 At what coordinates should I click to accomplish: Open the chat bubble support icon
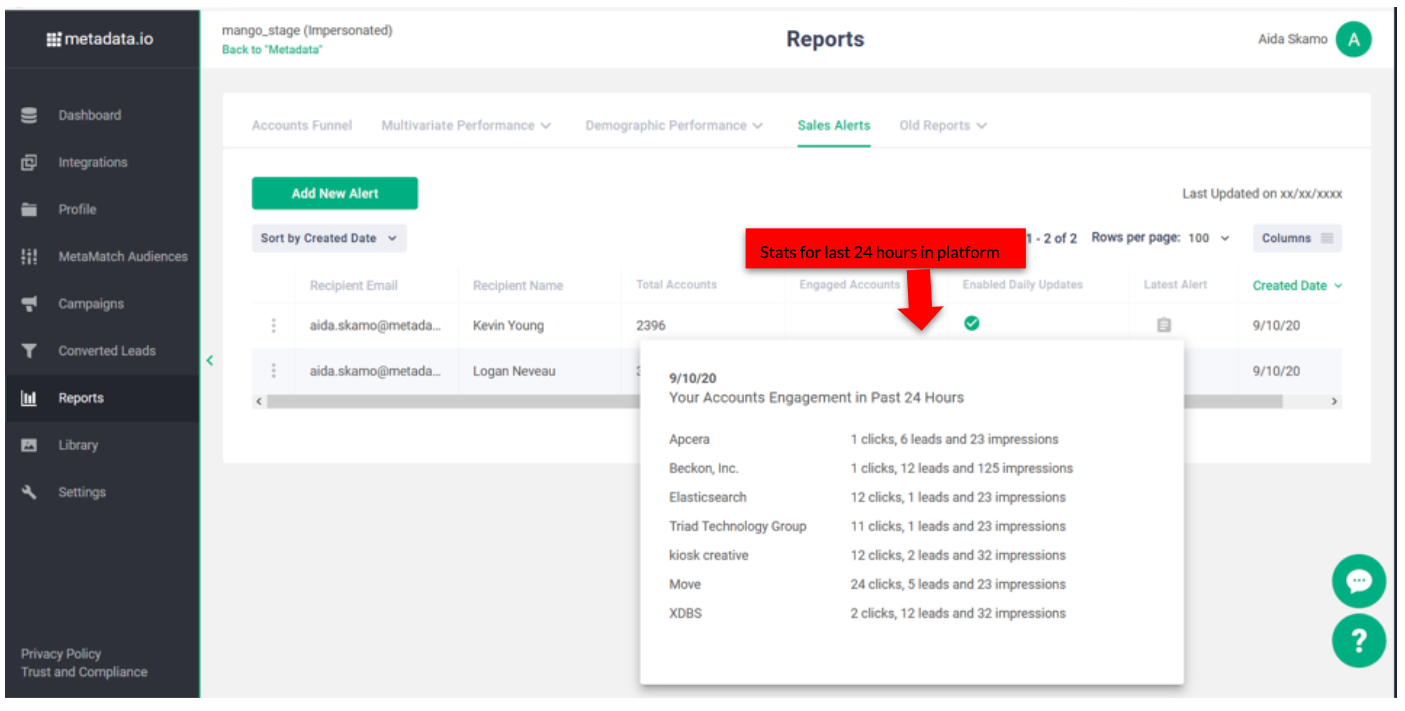click(x=1358, y=581)
